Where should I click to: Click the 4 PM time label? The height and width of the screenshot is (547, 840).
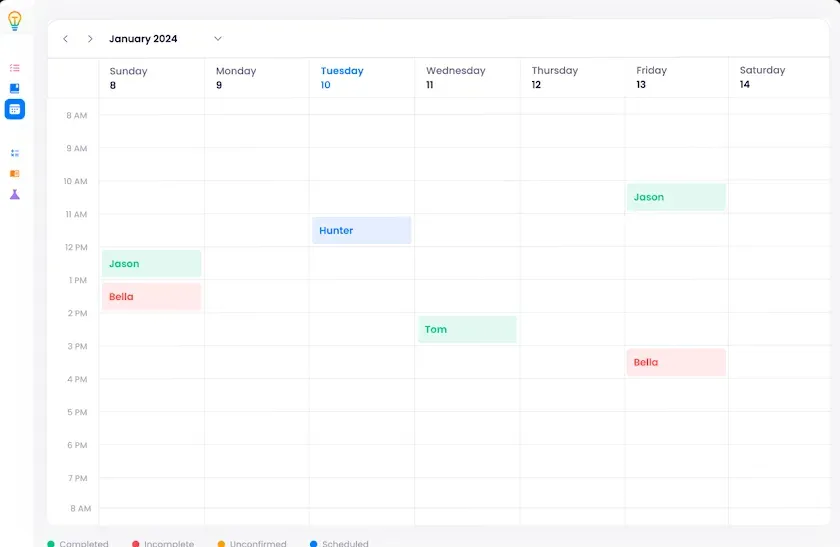tap(77, 379)
